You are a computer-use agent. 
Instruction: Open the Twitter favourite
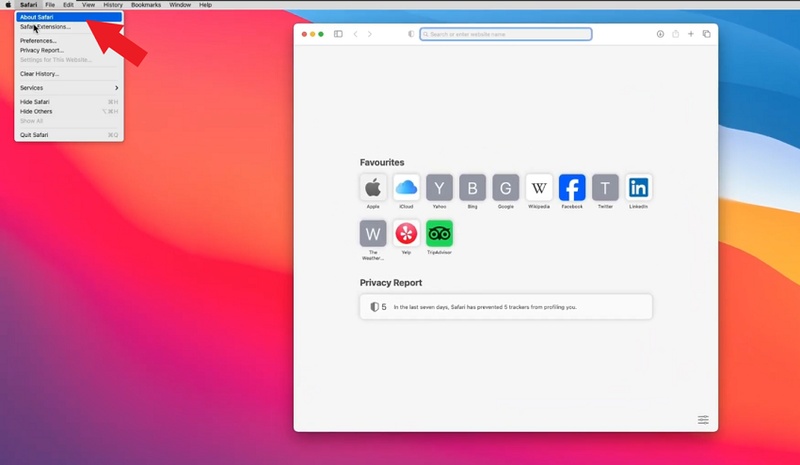605,188
